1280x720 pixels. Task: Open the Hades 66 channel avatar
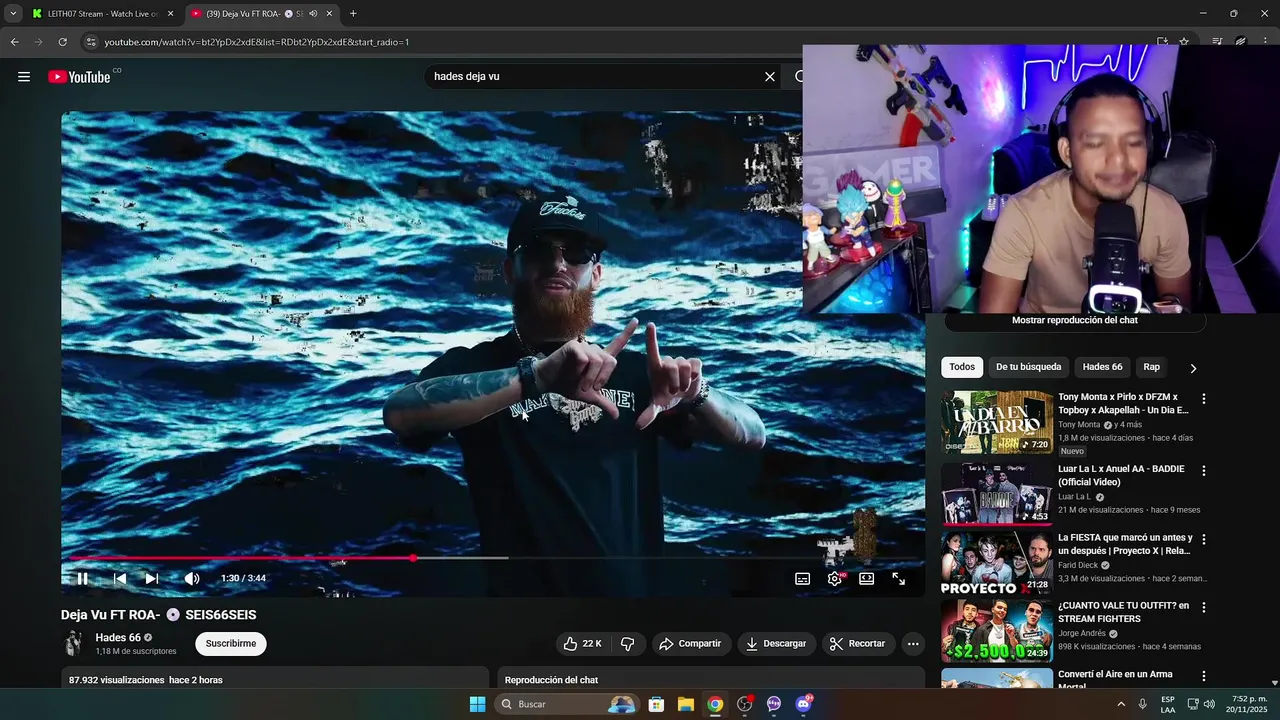tap(73, 643)
